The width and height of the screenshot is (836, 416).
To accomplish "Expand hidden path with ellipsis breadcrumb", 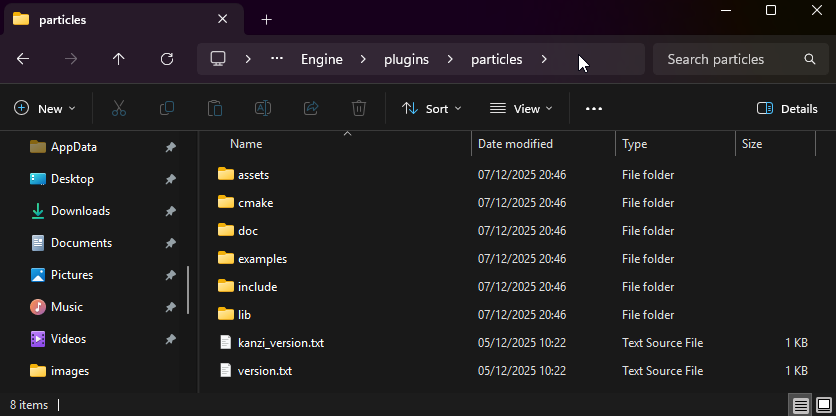I will pyautogui.click(x=277, y=59).
